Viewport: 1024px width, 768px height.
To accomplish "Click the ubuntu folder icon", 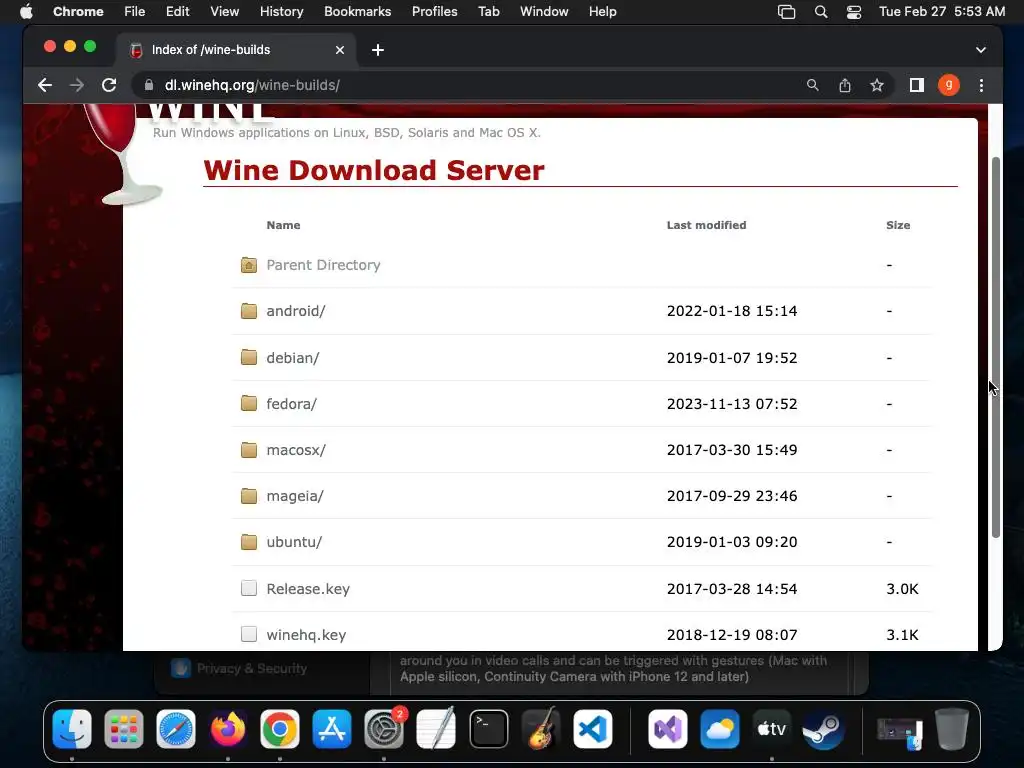I will point(249,541).
